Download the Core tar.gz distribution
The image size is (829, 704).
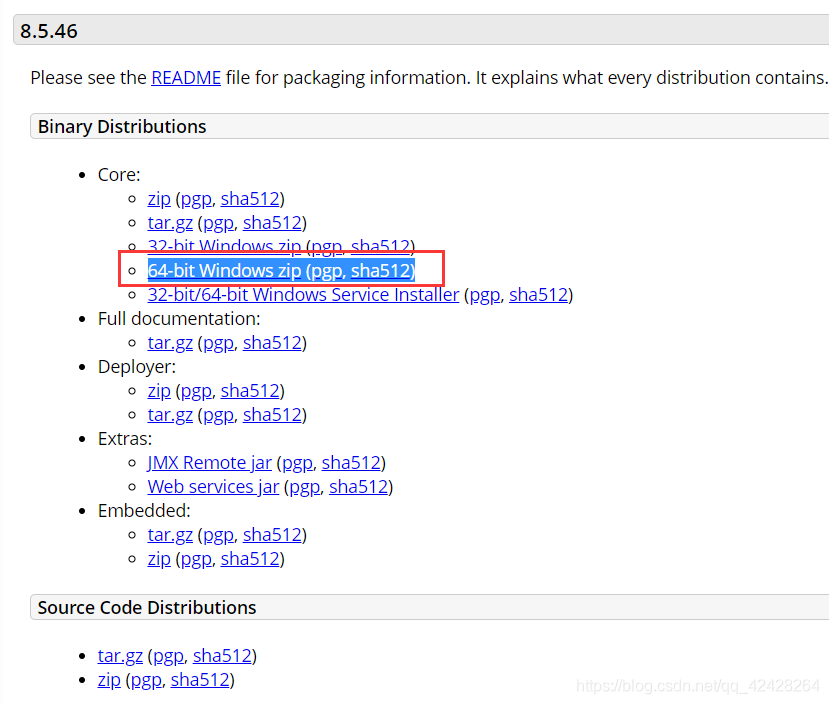[170, 223]
